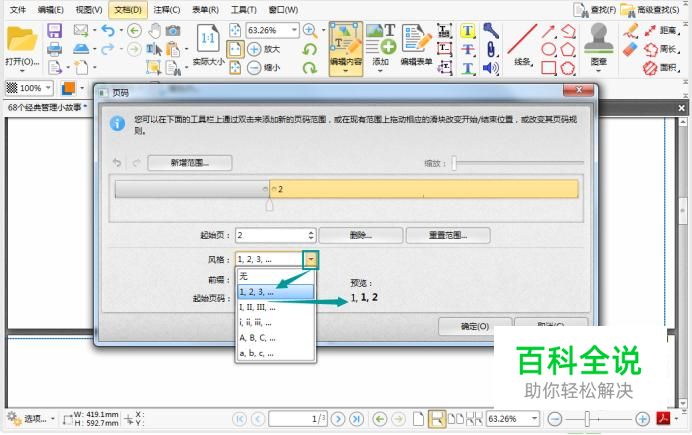This screenshot has height=435, width=692.
Task: Click the orange fill color swatch
Action: [68, 88]
